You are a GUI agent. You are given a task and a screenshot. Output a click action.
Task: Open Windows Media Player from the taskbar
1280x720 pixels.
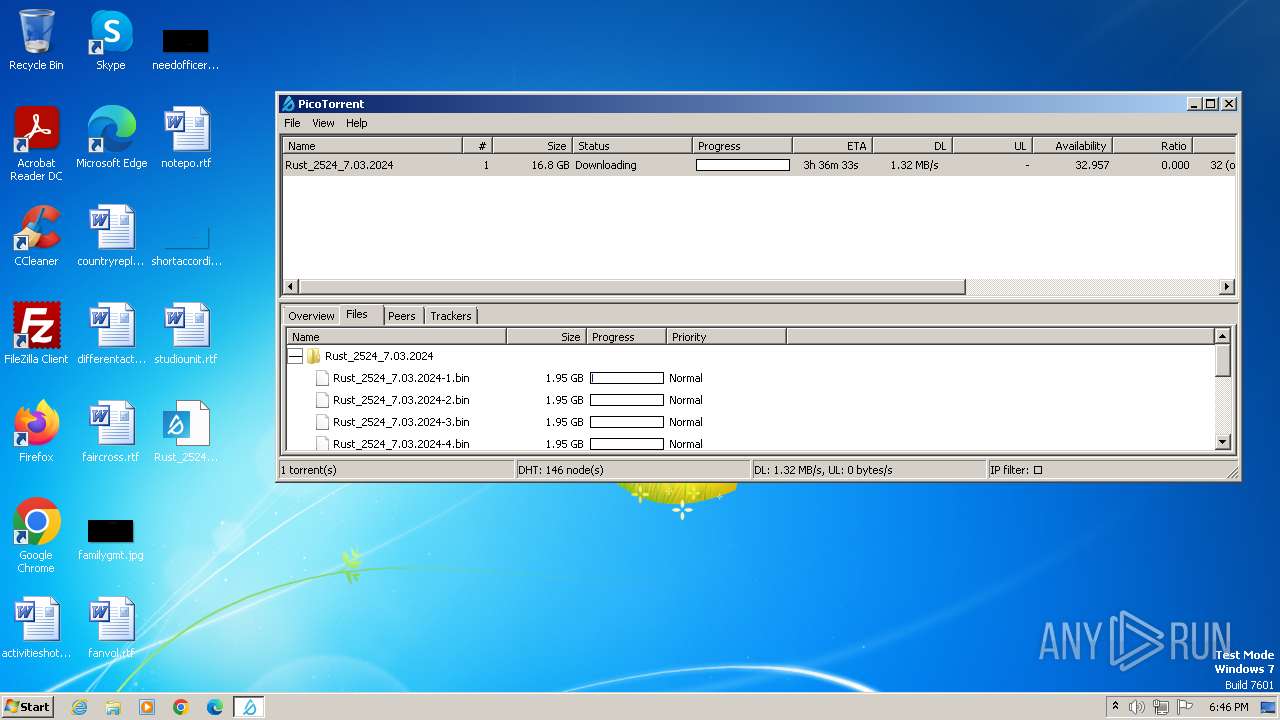pyautogui.click(x=147, y=707)
